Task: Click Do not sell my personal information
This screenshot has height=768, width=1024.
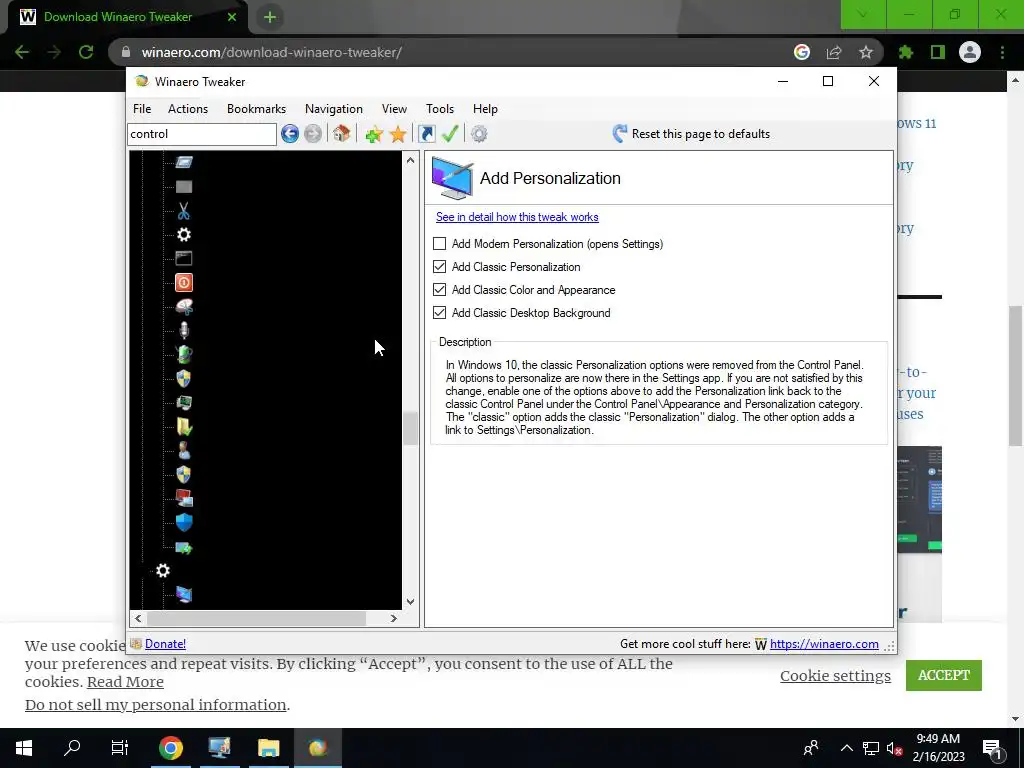Action: pyautogui.click(x=155, y=705)
